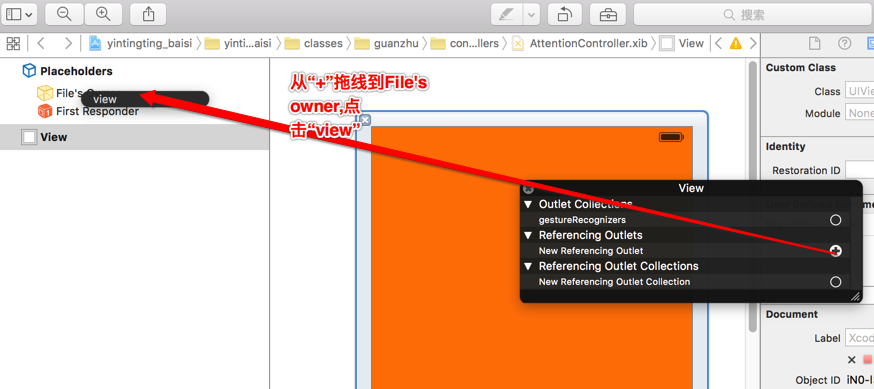Image resolution: width=874 pixels, height=389 pixels.
Task: Show the Quick Help inspector tab
Action: (844, 43)
